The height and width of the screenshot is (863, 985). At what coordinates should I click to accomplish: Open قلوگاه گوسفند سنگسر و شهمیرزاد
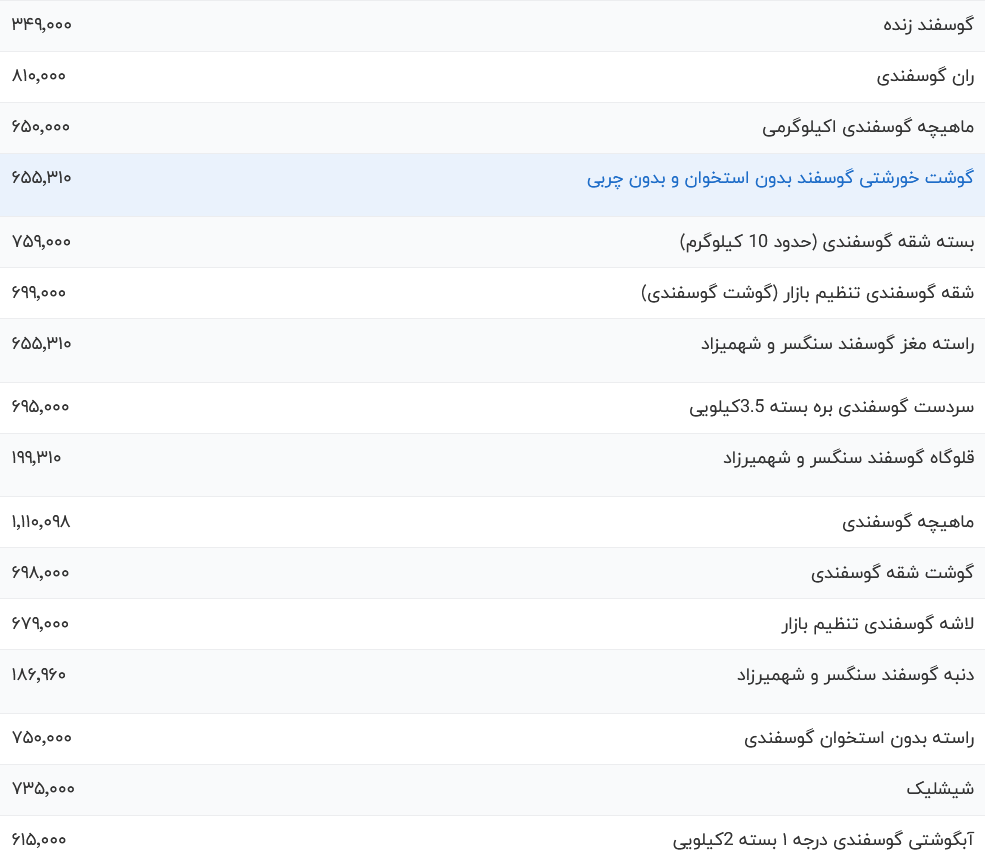(x=848, y=458)
